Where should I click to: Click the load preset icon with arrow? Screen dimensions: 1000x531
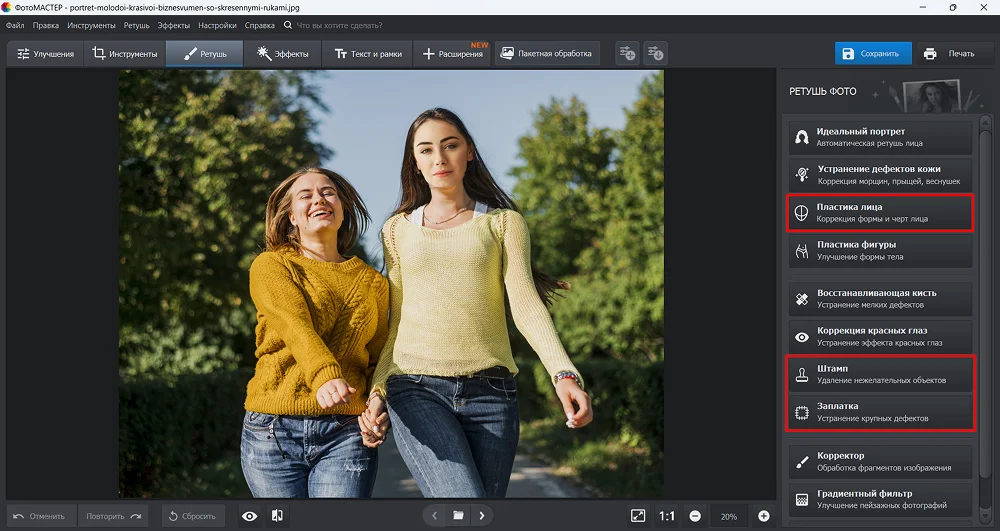(x=655, y=53)
